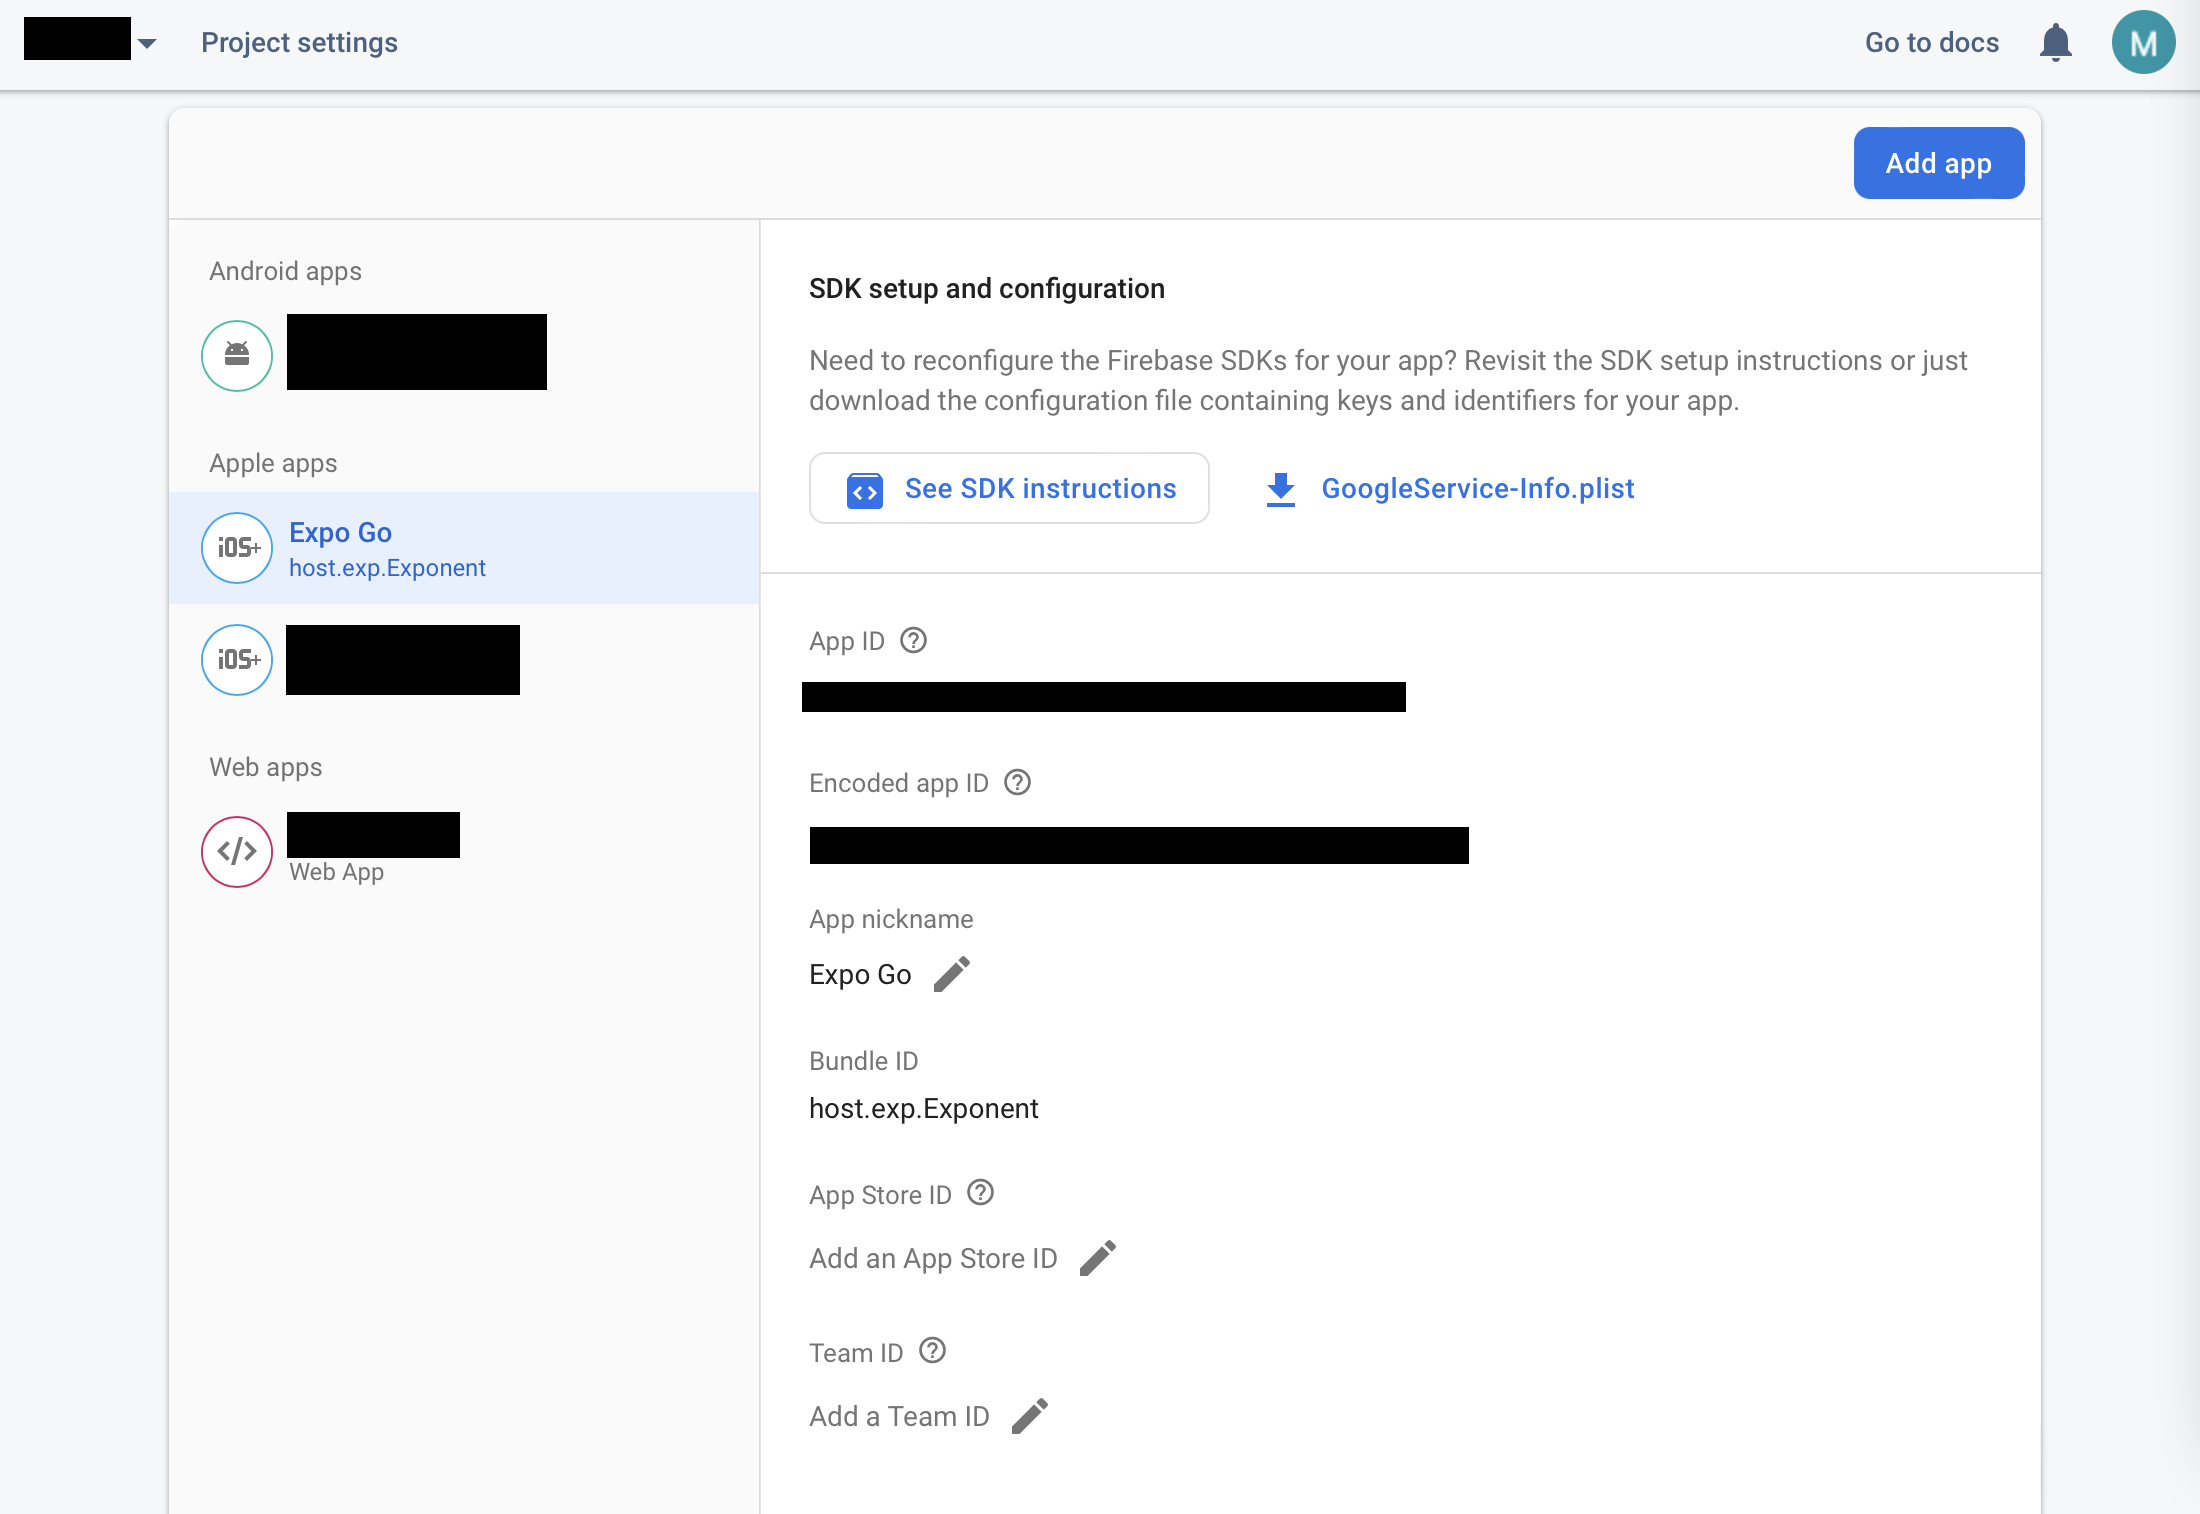Click the pencil to add a Team ID
This screenshot has width=2200, height=1514.
pyautogui.click(x=1032, y=1415)
